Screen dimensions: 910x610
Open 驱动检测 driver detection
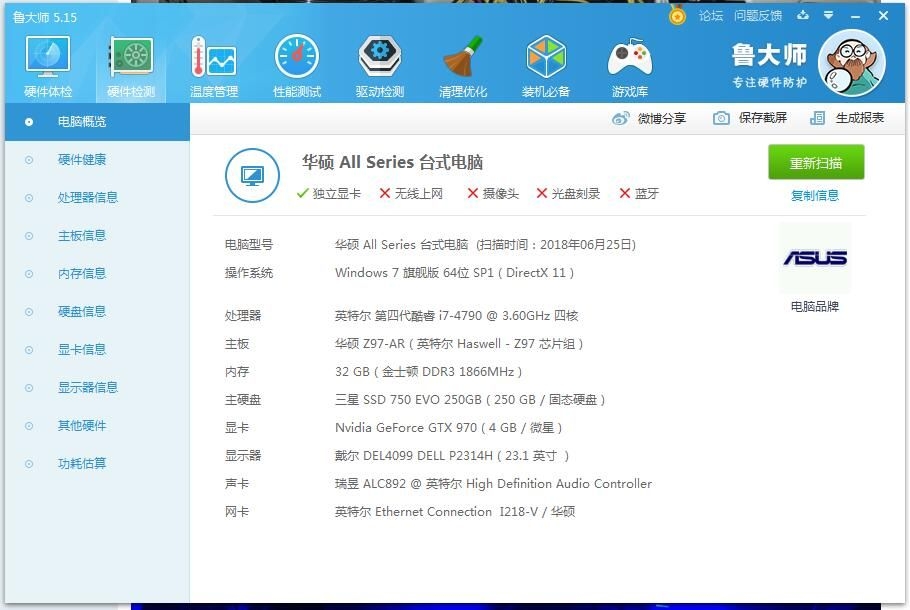(380, 67)
